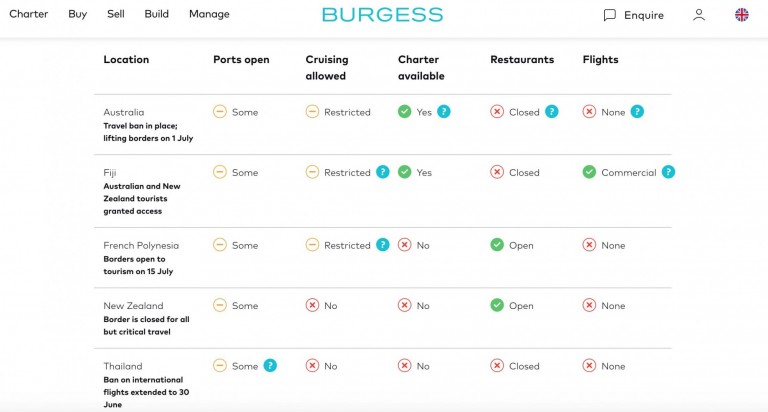Screen dimensions: 768x412
Task: Click help icon beside Fiji cruising Restricted
Action: 382,172
